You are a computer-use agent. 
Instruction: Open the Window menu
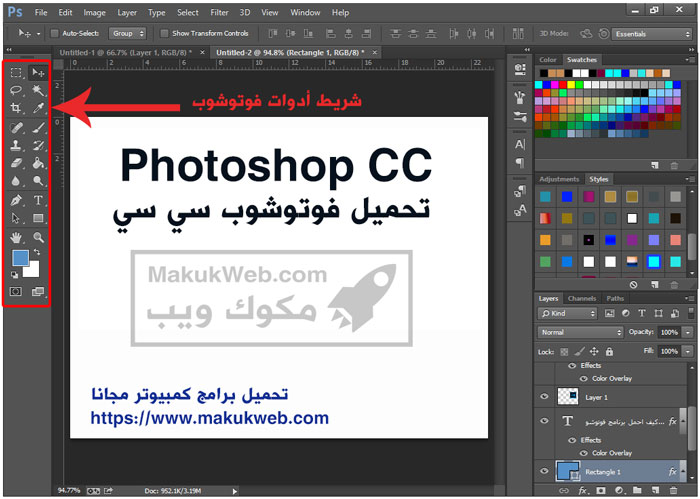click(305, 12)
